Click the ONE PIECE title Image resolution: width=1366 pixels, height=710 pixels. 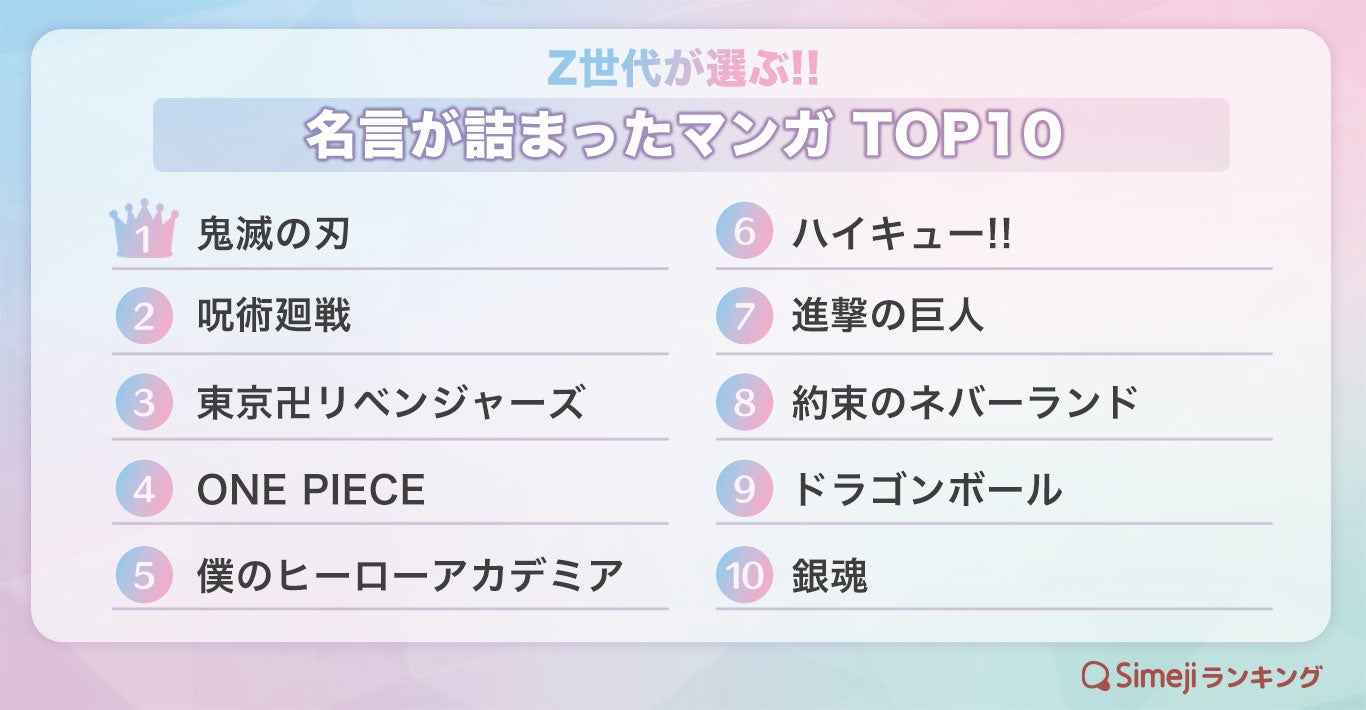pyautogui.click(x=311, y=490)
